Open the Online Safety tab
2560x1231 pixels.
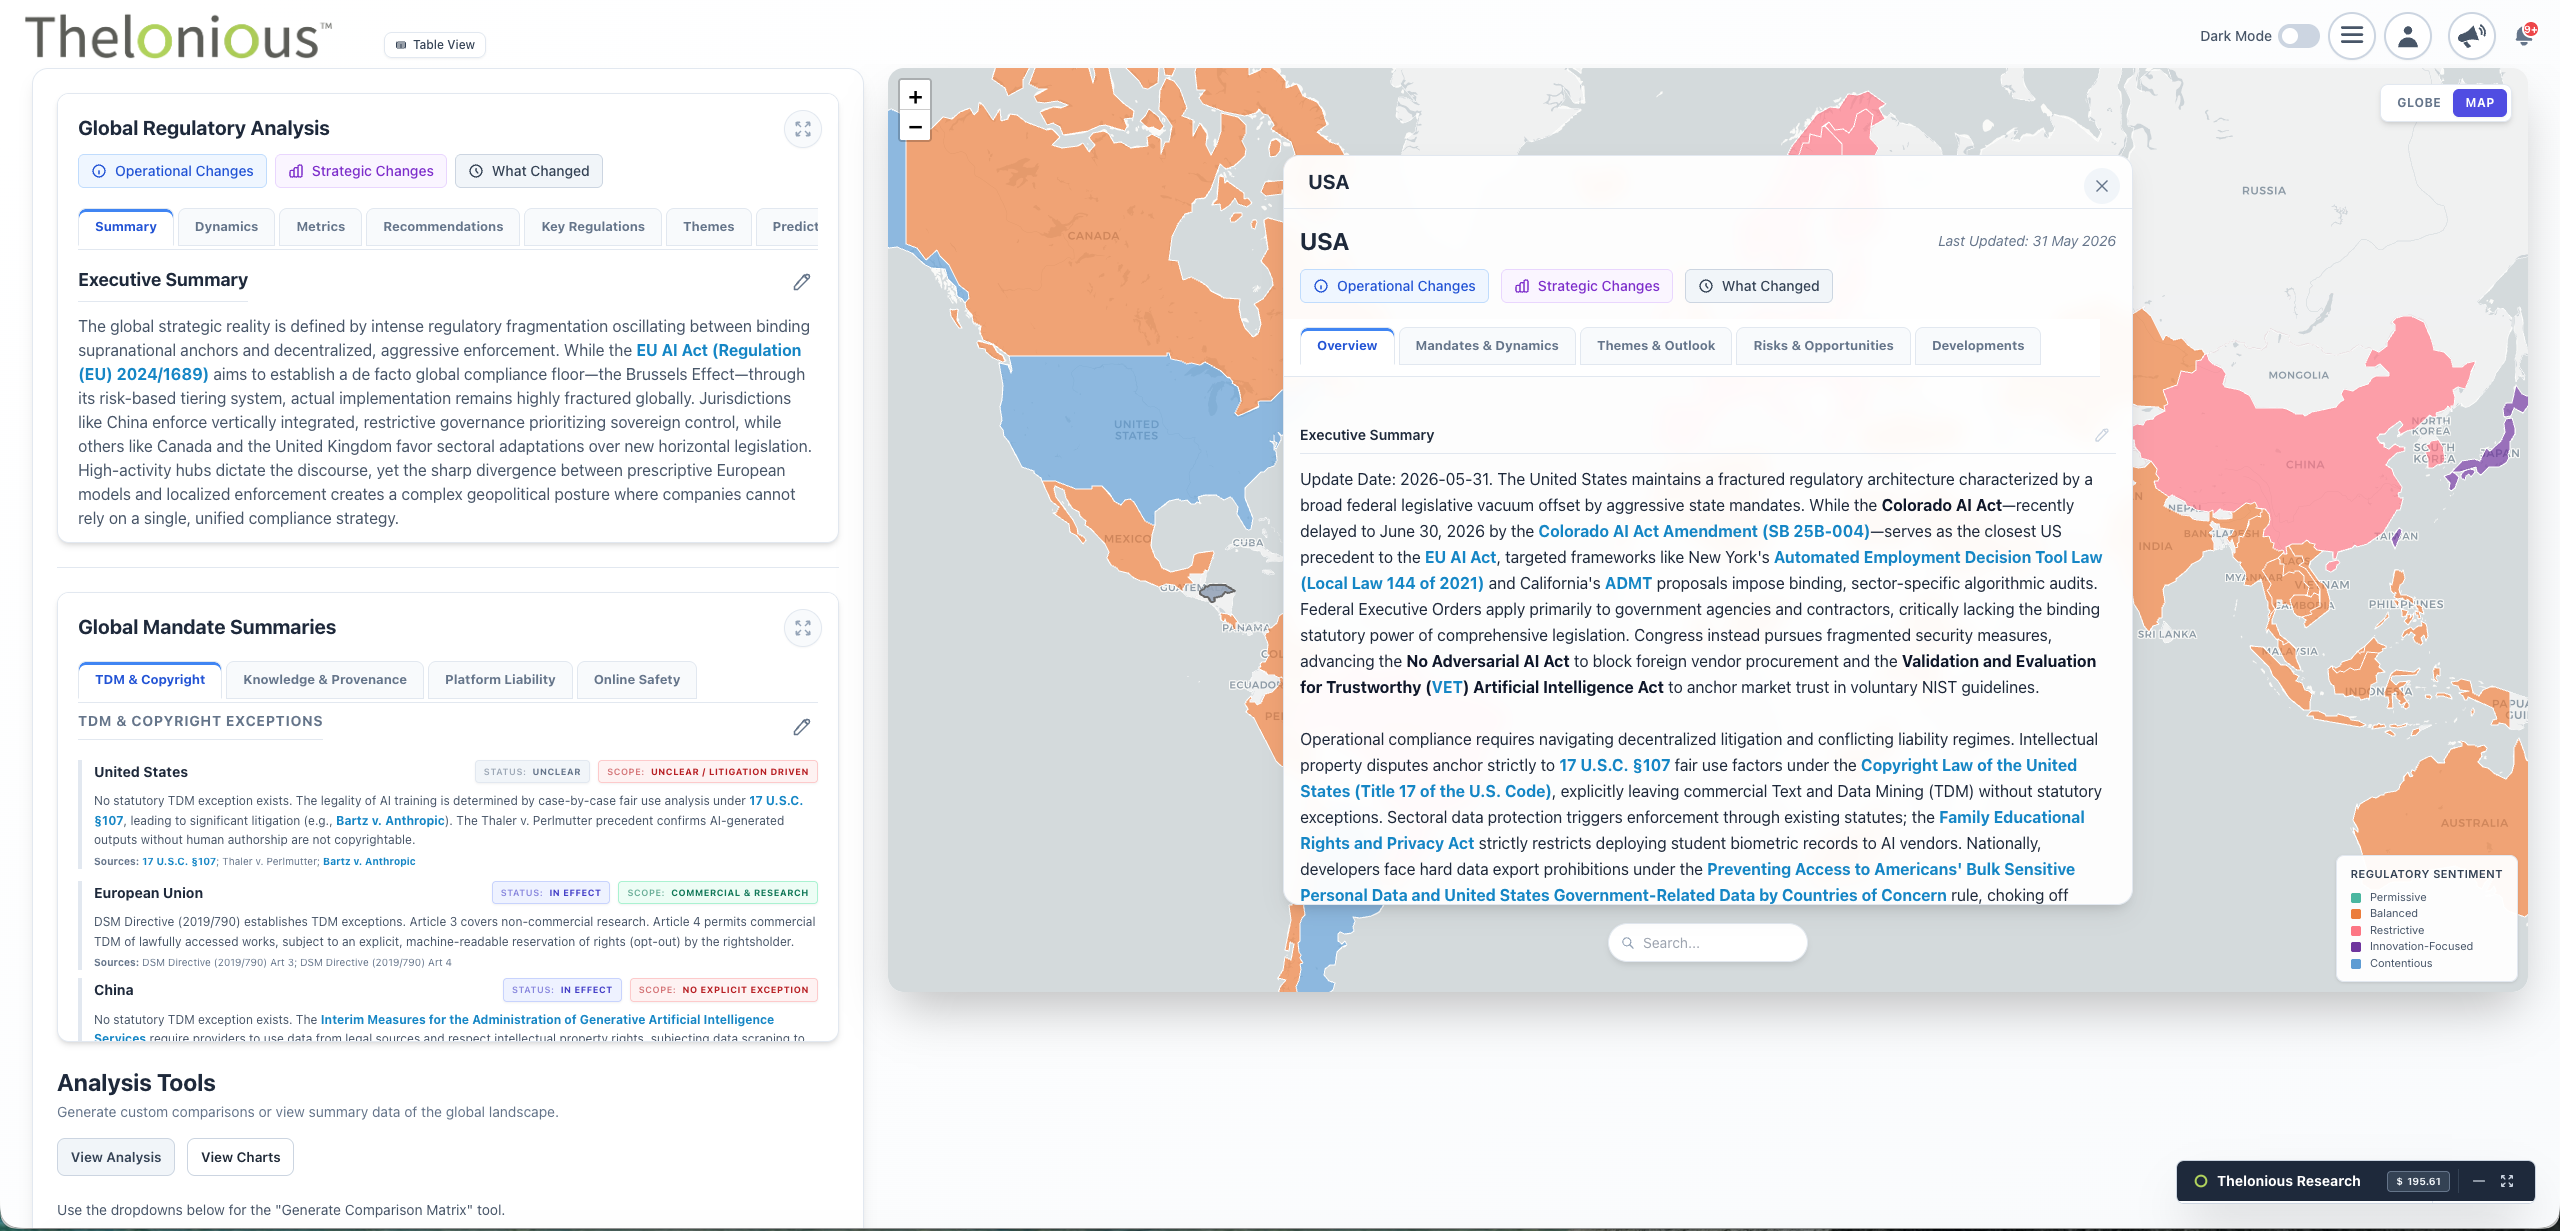tap(637, 680)
